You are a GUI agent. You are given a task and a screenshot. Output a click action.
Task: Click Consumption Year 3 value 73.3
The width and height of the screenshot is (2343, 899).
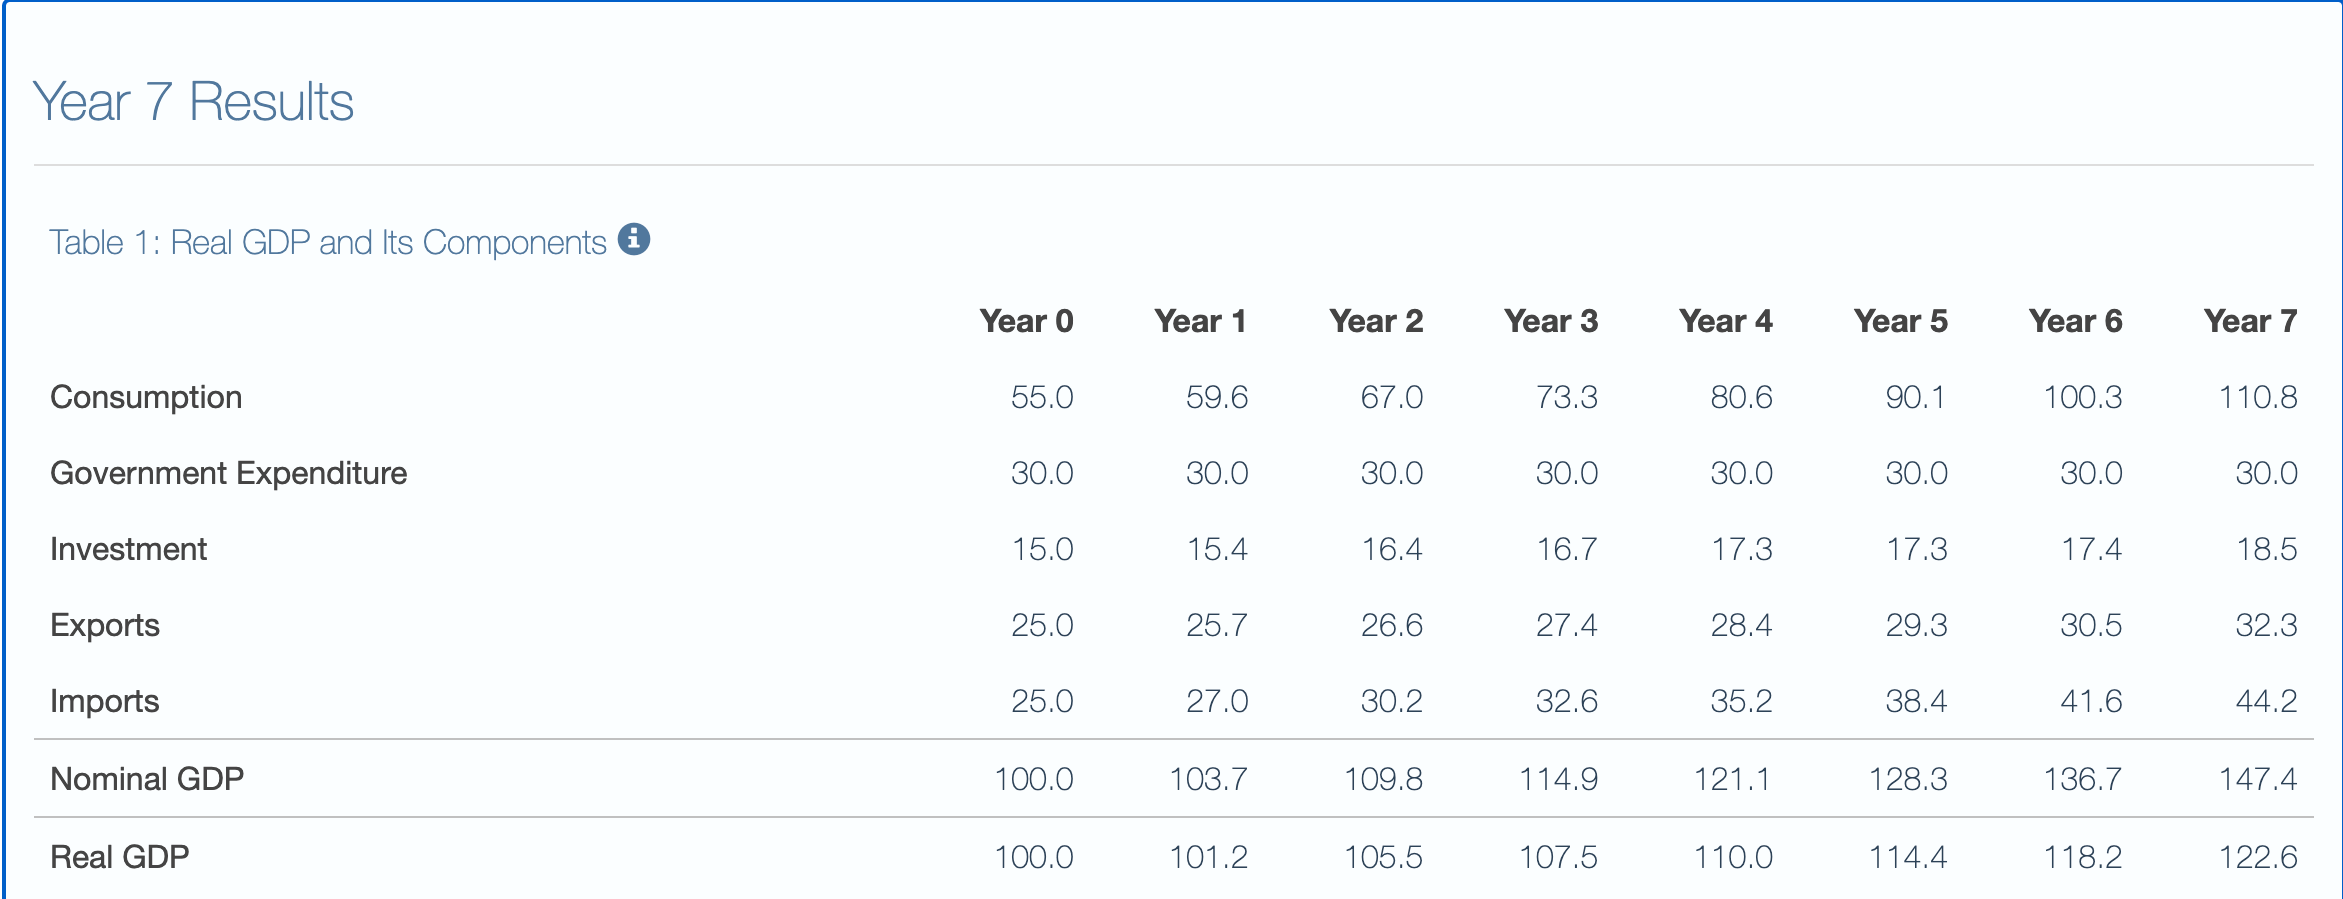click(1567, 397)
